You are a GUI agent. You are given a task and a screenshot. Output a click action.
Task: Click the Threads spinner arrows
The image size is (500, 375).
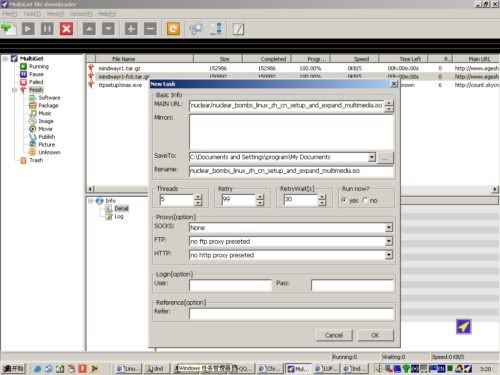pos(198,200)
